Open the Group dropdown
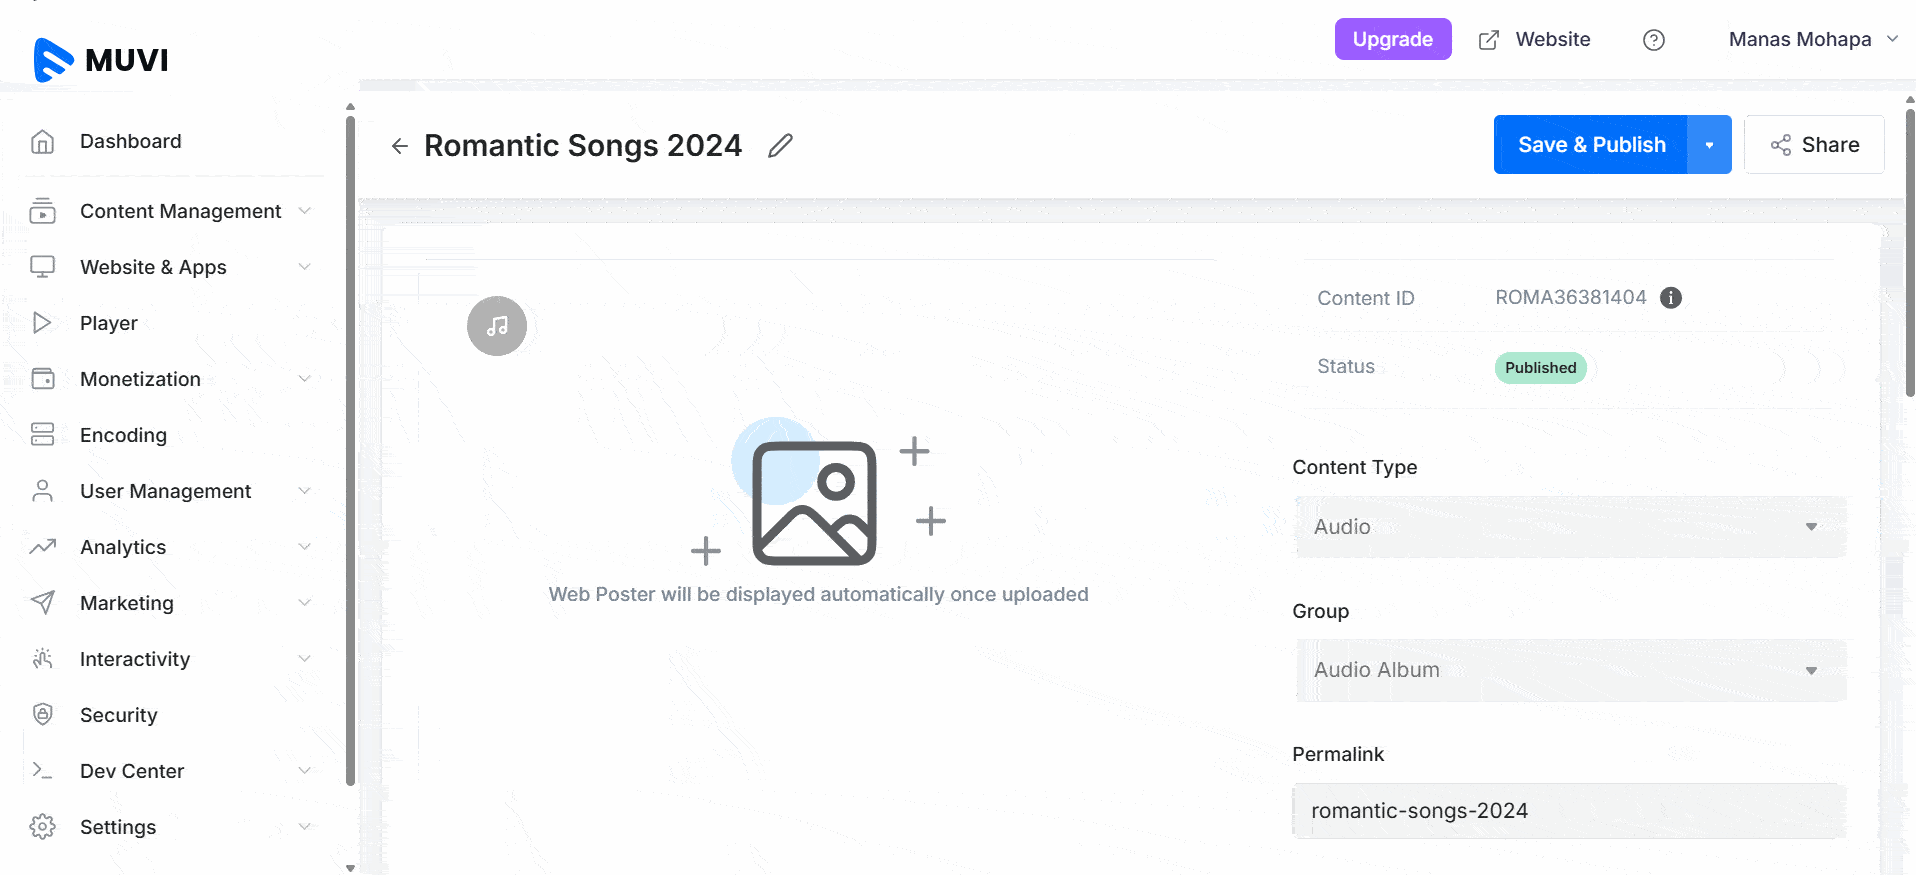Viewport: 1916px width, 875px height. (x=1570, y=670)
